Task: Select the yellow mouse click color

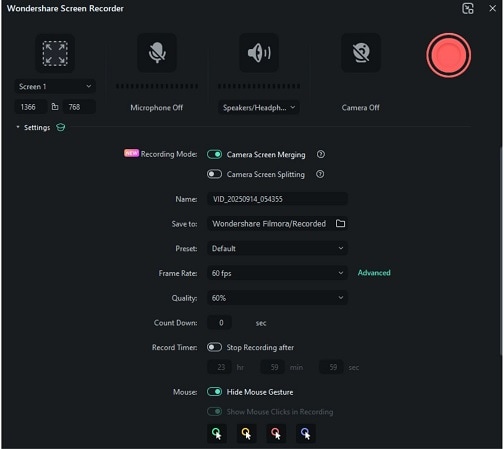Action: tap(246, 433)
